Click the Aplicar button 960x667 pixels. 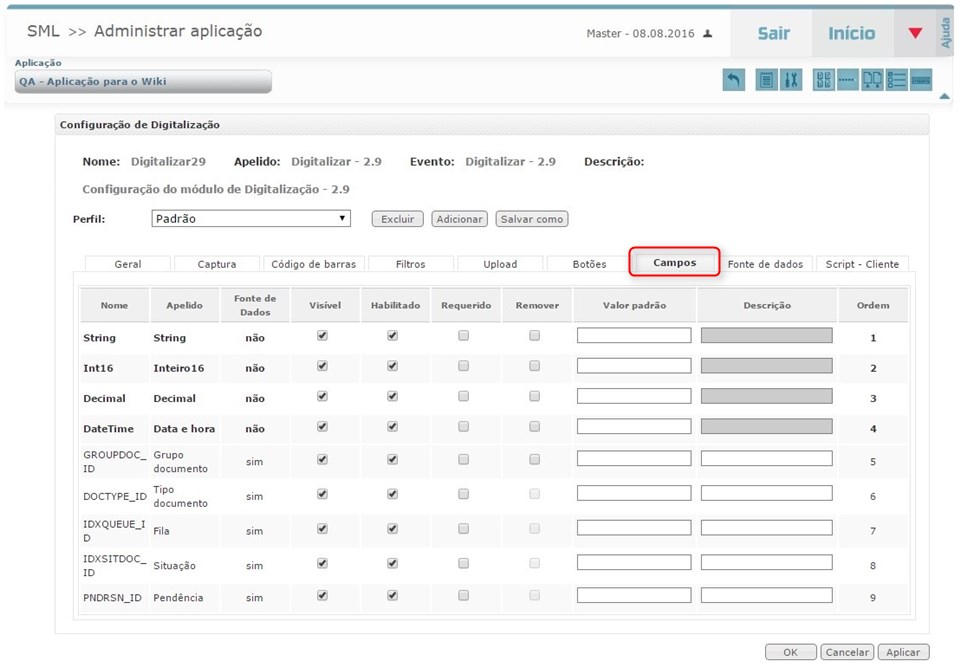tap(903, 652)
